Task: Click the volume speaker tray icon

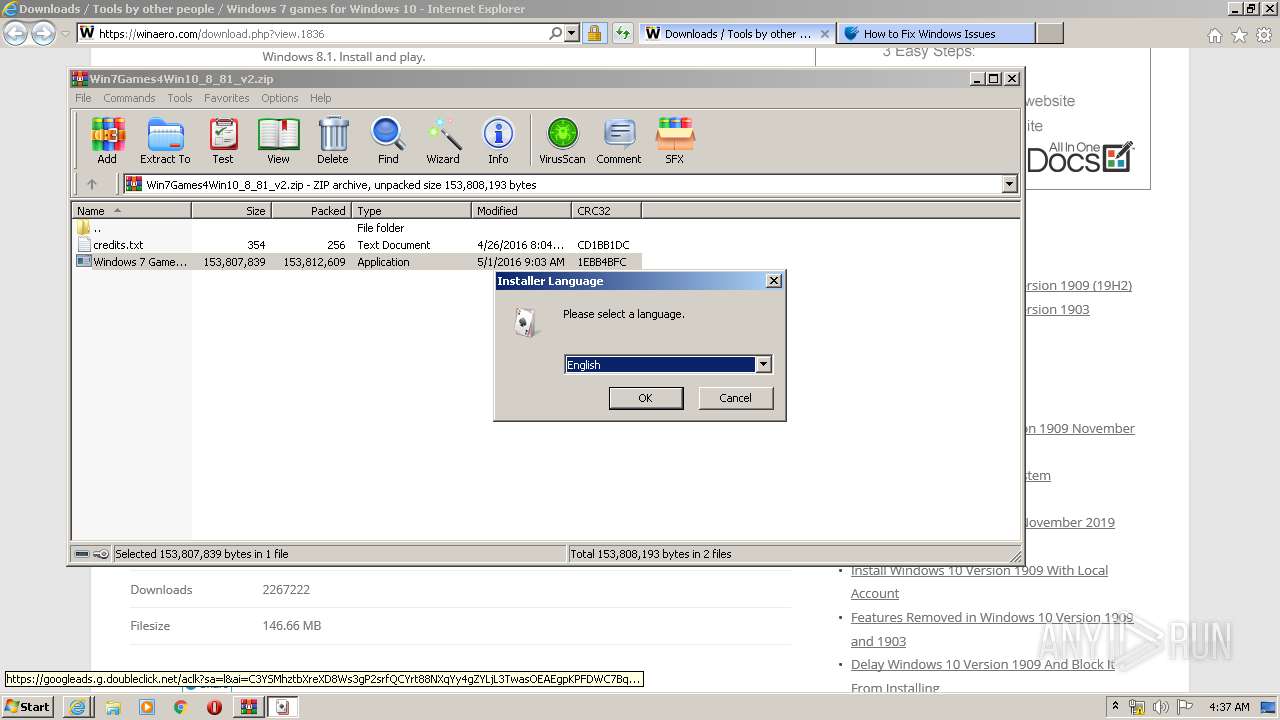Action: [1161, 707]
